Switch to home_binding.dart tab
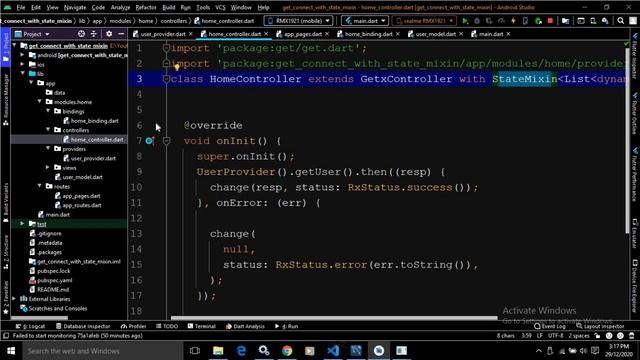Image resolution: width=640 pixels, height=360 pixels. 369,34
